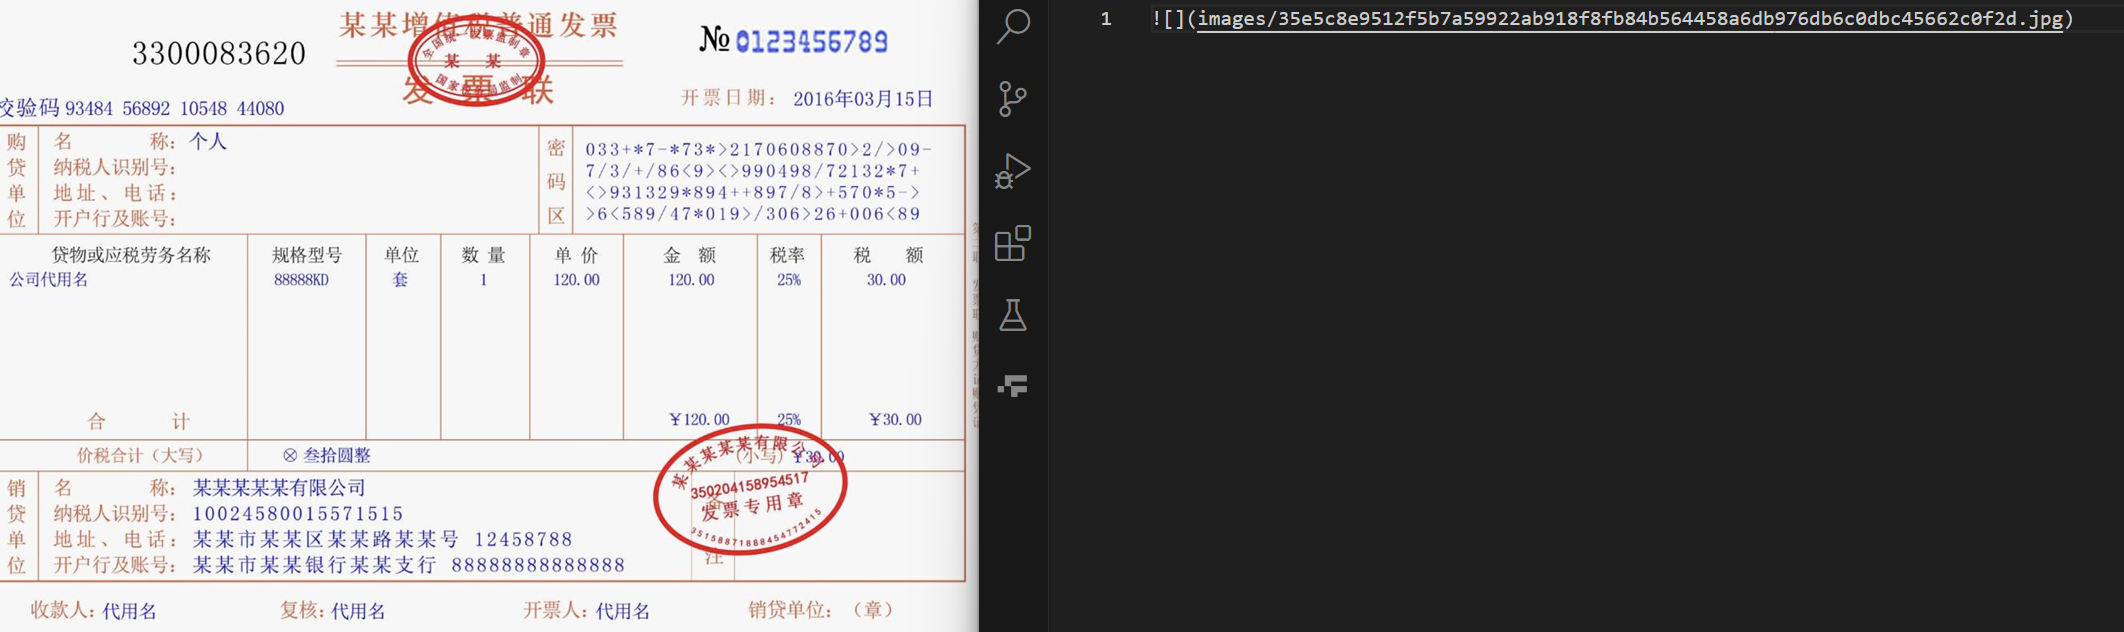2124x632 pixels.
Task: Click the red 发票专用章 company stamp
Action: click(x=750, y=491)
